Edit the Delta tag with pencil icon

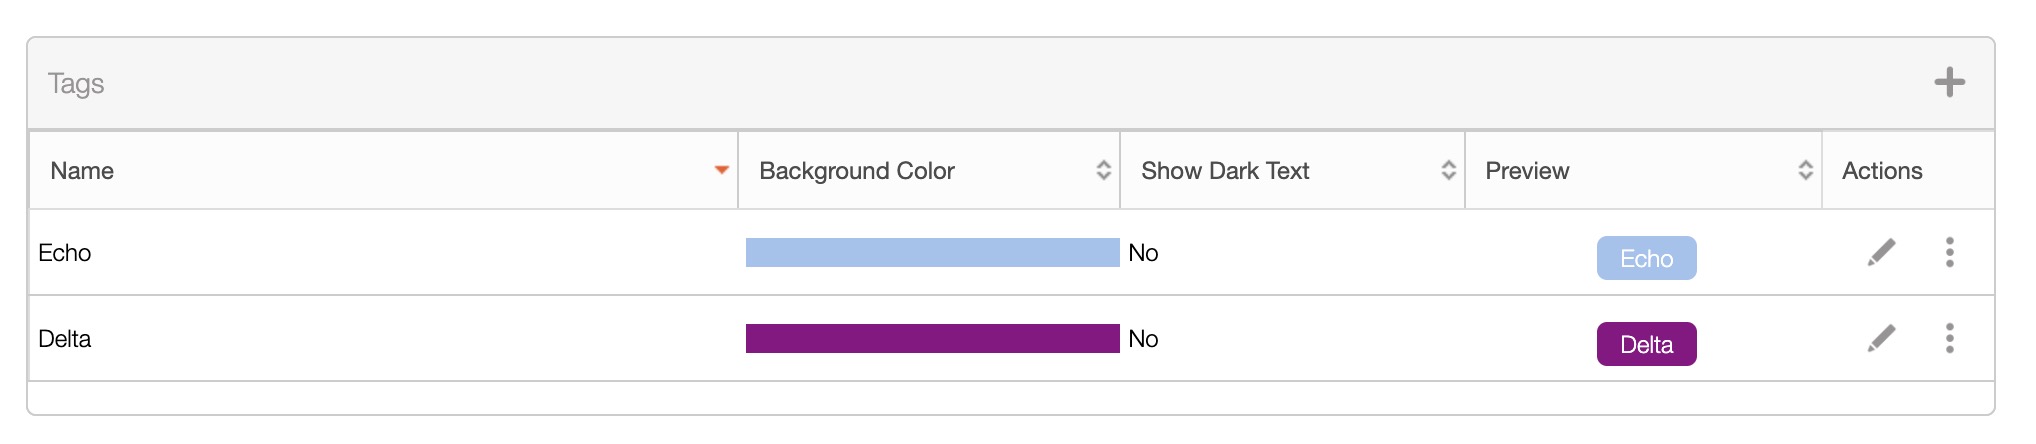coord(1881,339)
